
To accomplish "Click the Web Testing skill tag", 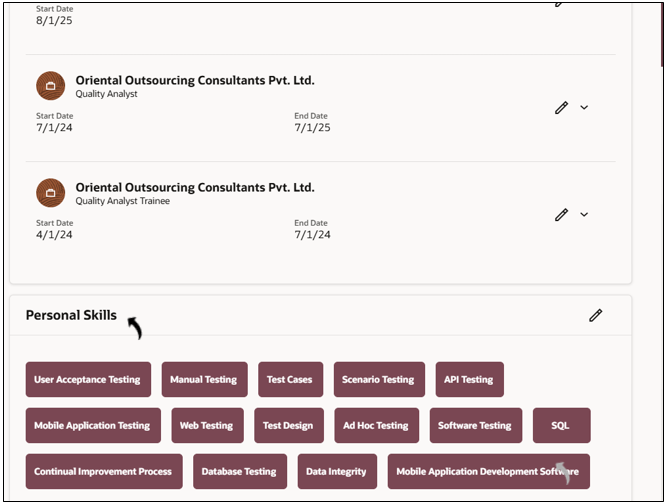I will pos(207,426).
